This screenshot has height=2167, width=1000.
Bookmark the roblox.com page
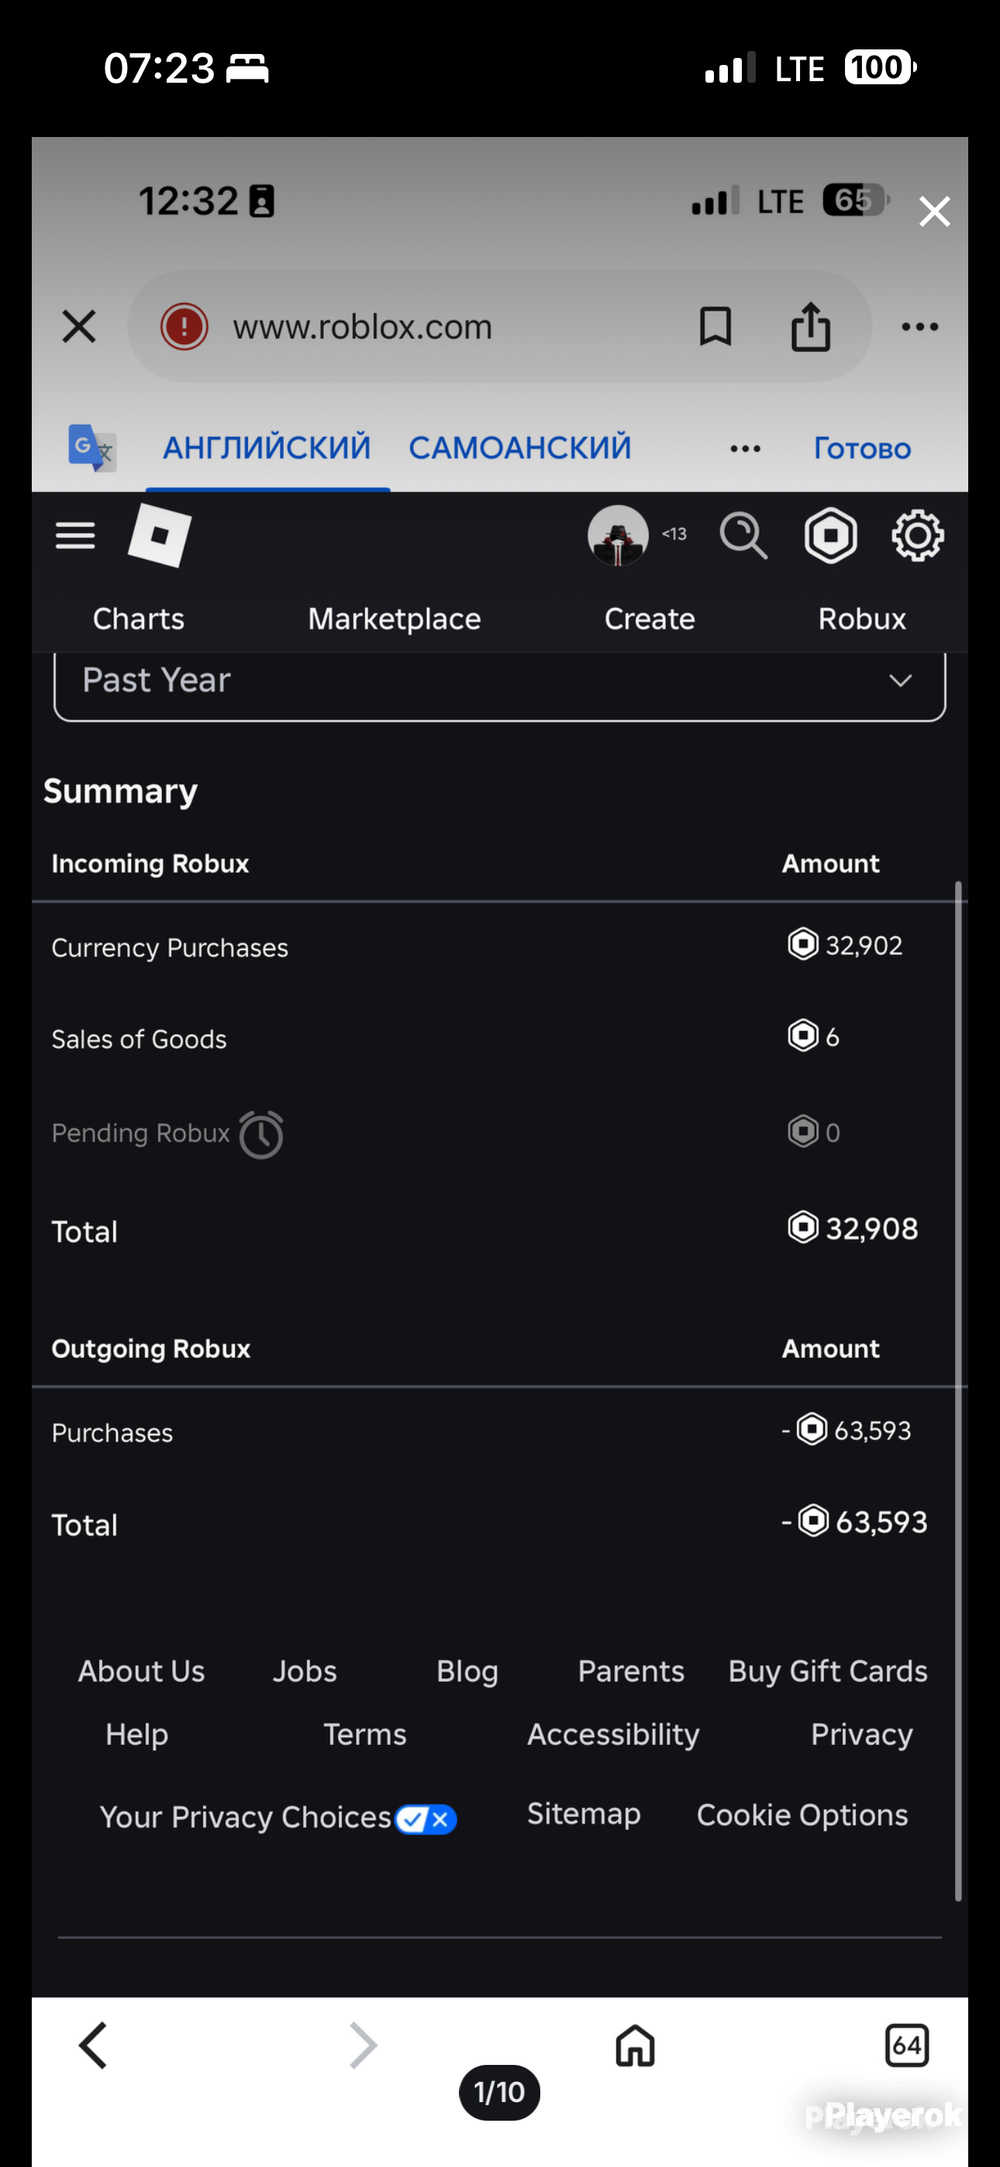coord(715,326)
